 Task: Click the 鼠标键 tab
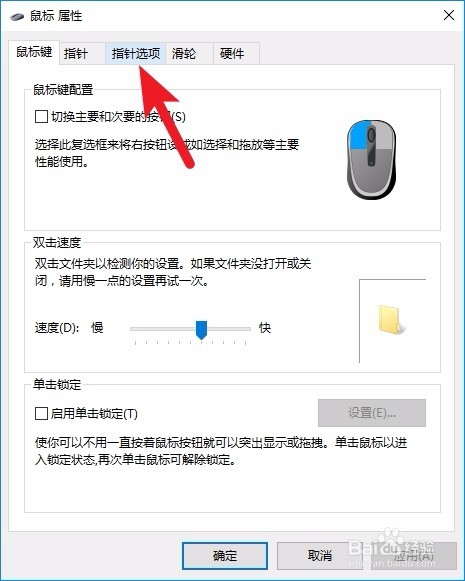[x=34, y=52]
